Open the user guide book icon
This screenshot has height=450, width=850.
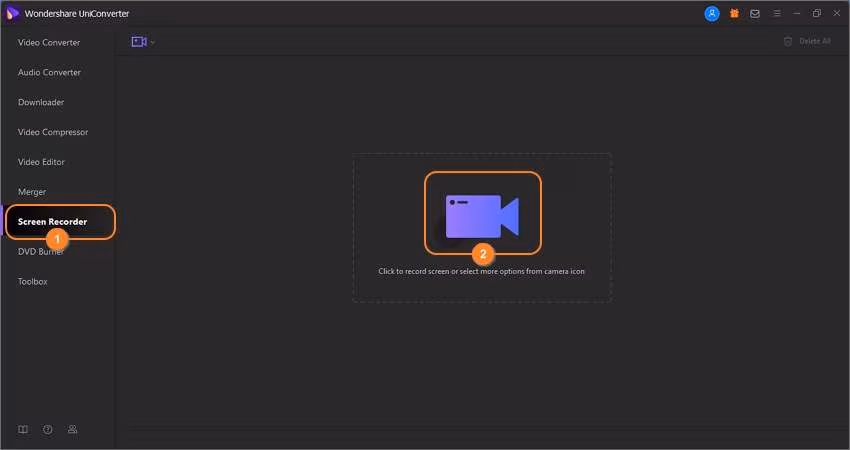coord(23,429)
